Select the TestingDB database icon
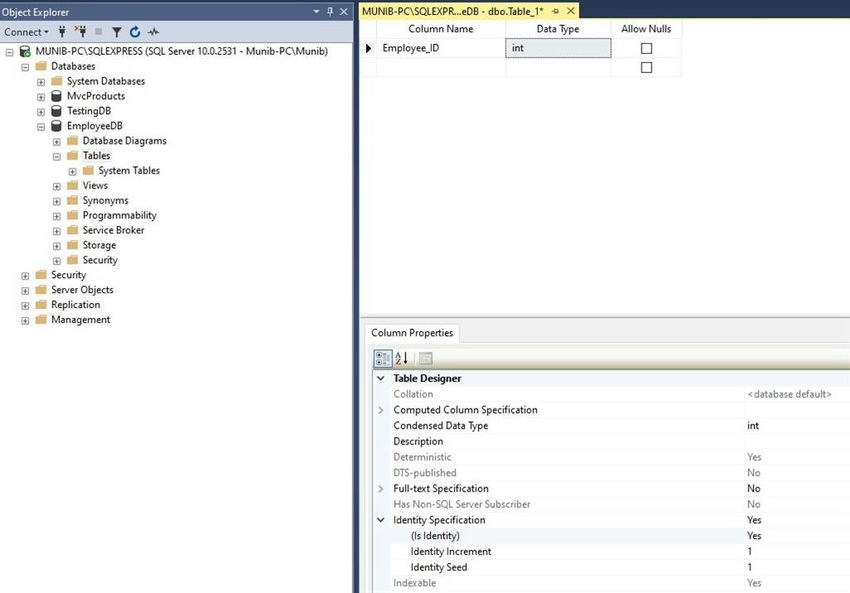850x593 pixels. (x=56, y=111)
